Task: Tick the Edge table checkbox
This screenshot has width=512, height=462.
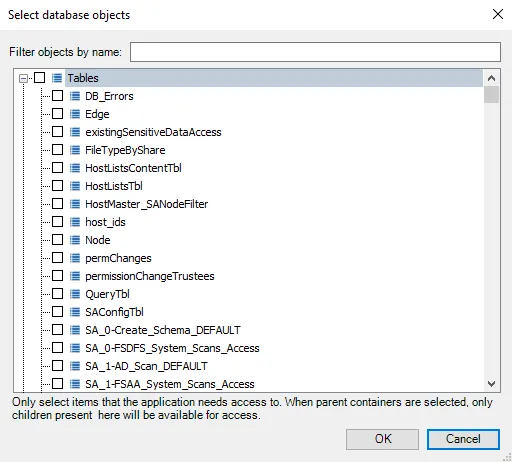Action: click(x=57, y=114)
